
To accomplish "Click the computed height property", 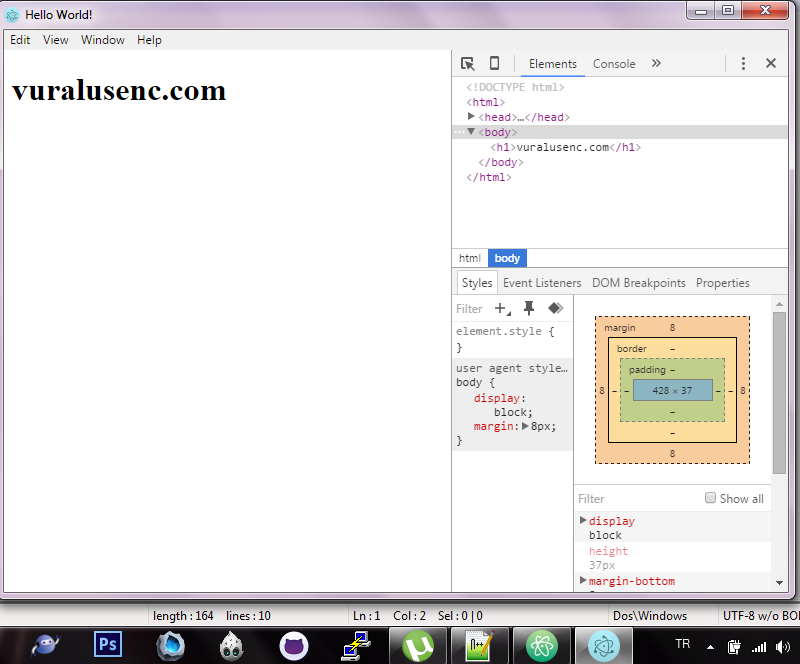I will (608, 551).
